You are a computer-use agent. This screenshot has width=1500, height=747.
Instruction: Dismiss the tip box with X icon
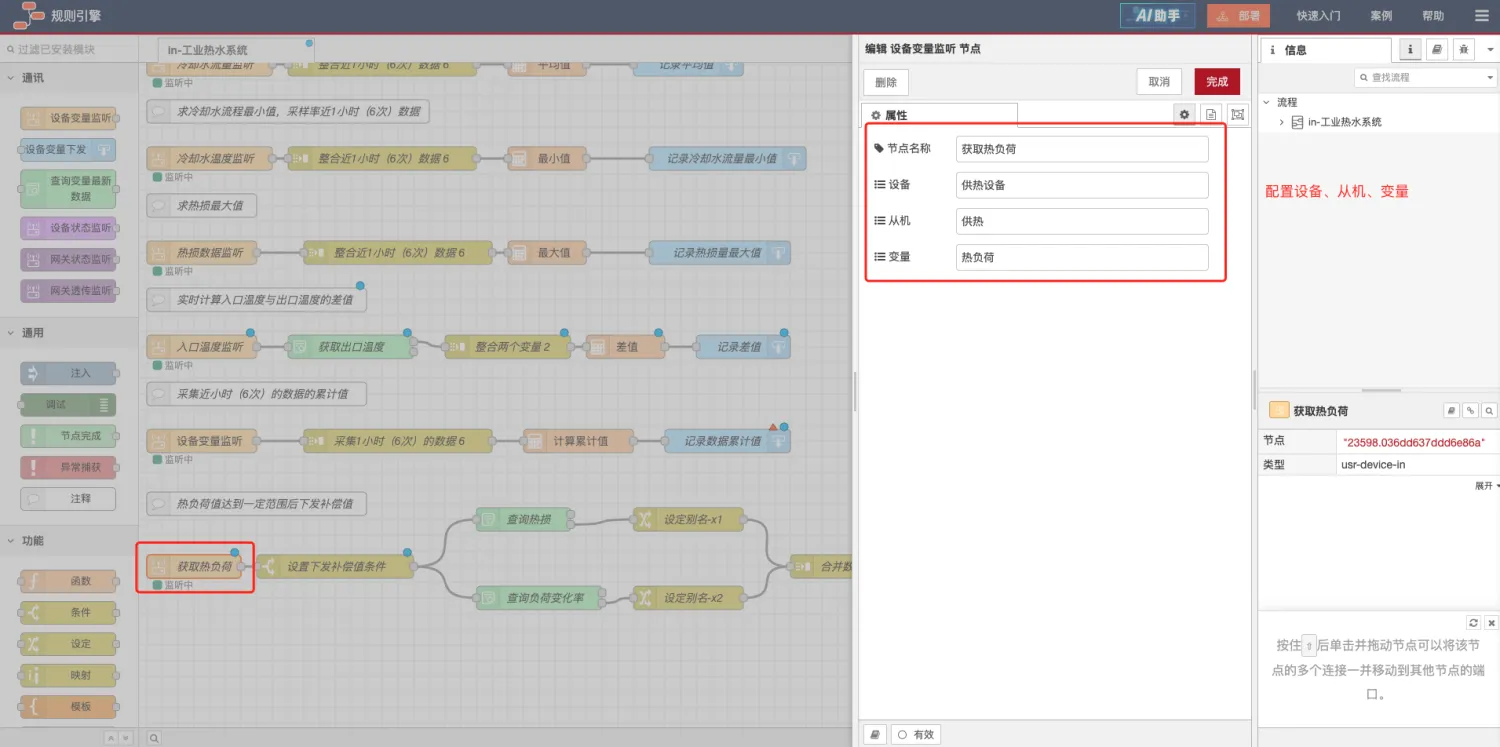[x=1491, y=622]
